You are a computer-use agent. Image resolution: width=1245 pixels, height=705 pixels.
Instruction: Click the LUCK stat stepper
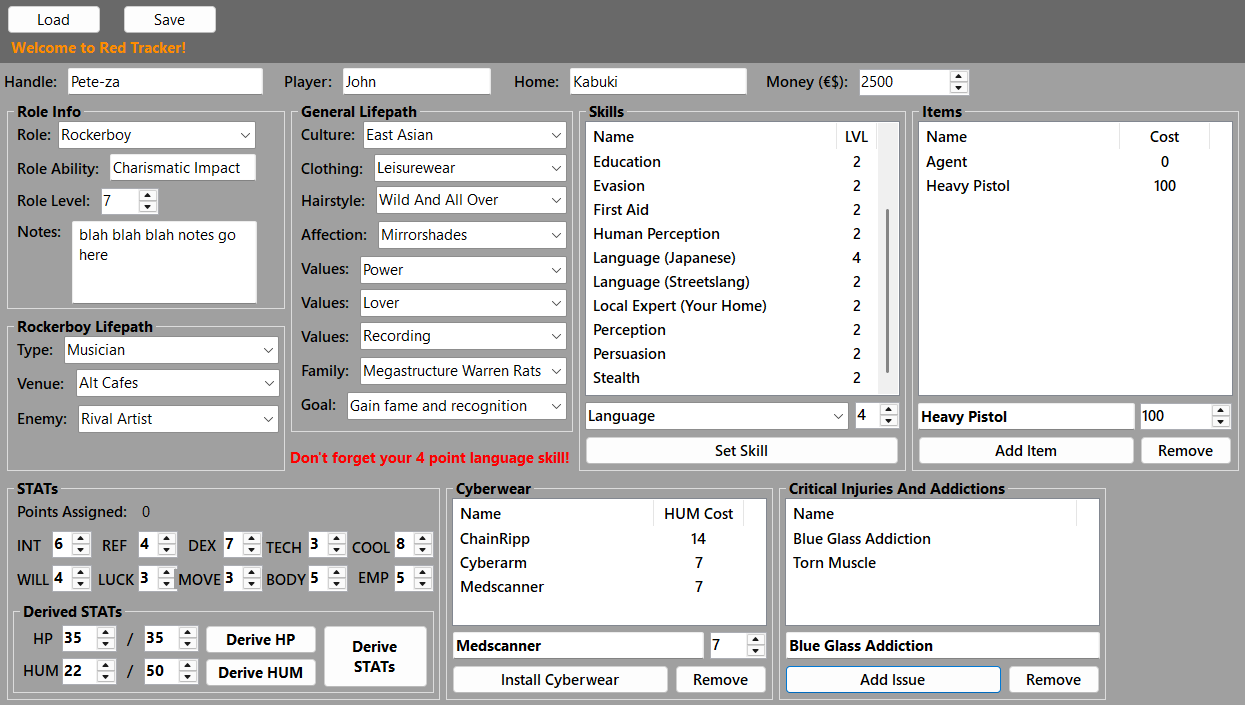[x=158, y=578]
